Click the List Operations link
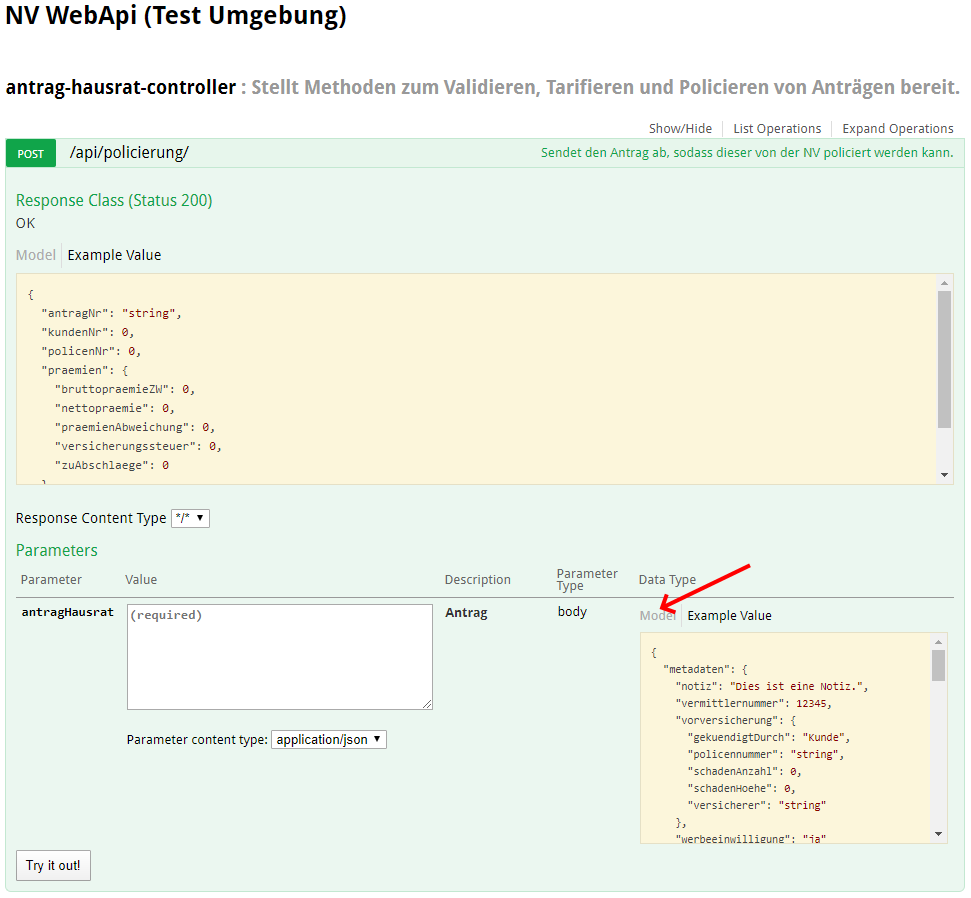 click(x=777, y=129)
